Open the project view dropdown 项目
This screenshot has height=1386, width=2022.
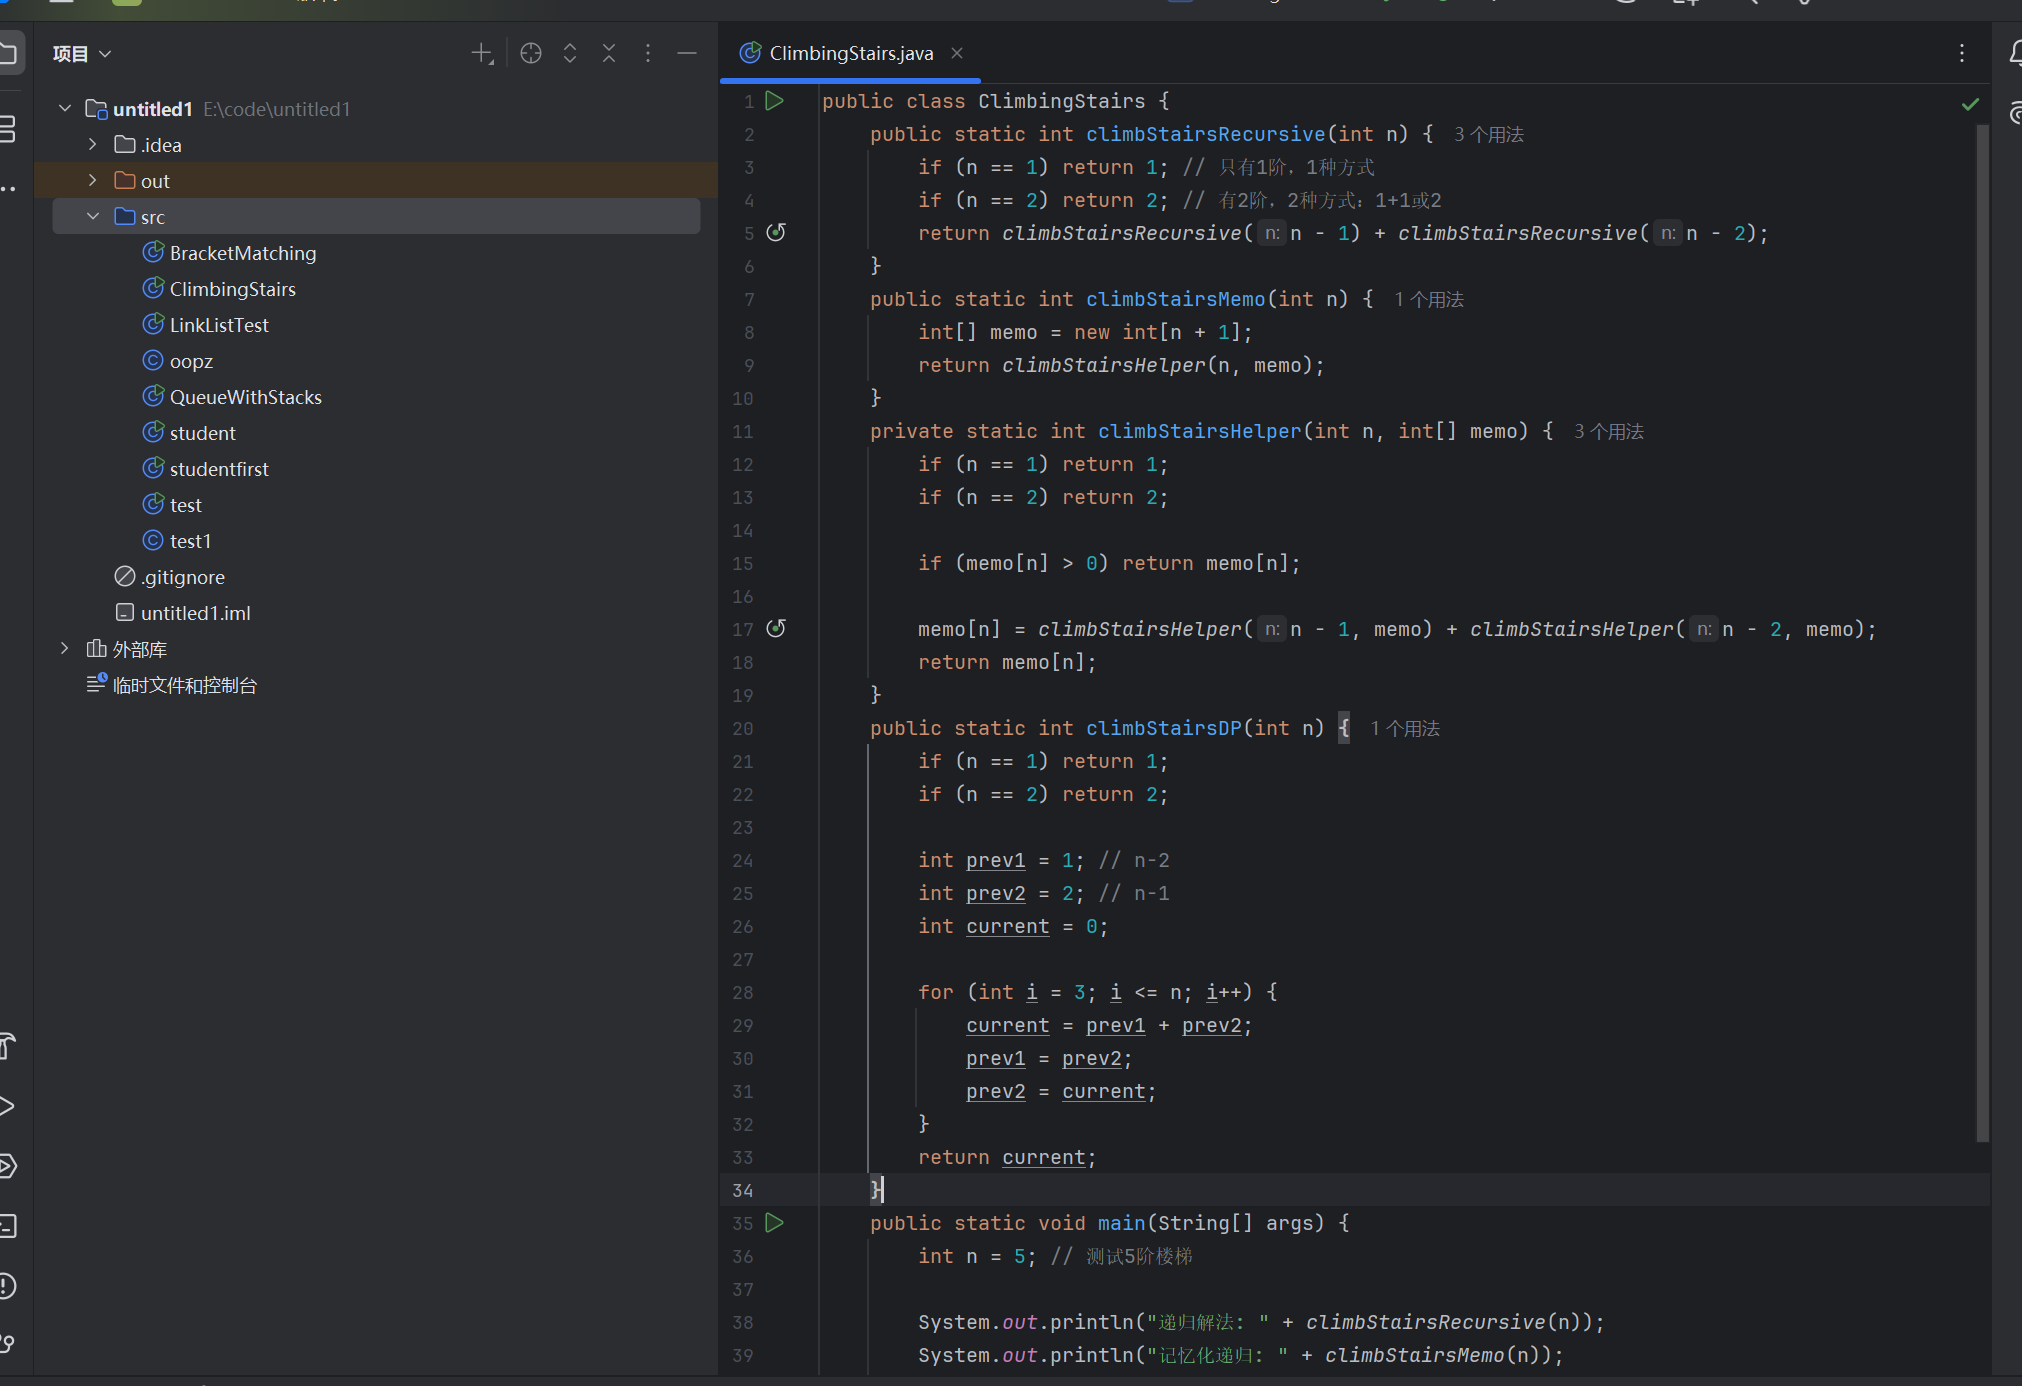(x=81, y=54)
